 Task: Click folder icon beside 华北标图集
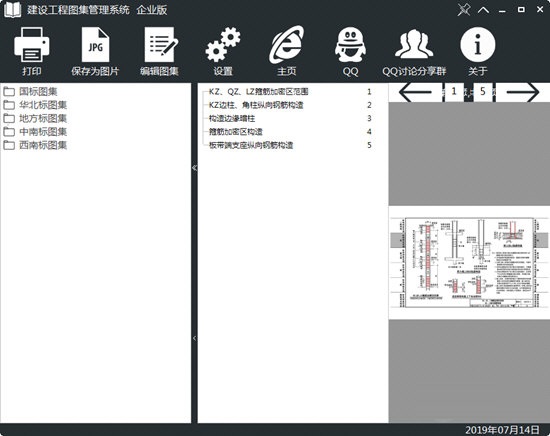(x=9, y=105)
